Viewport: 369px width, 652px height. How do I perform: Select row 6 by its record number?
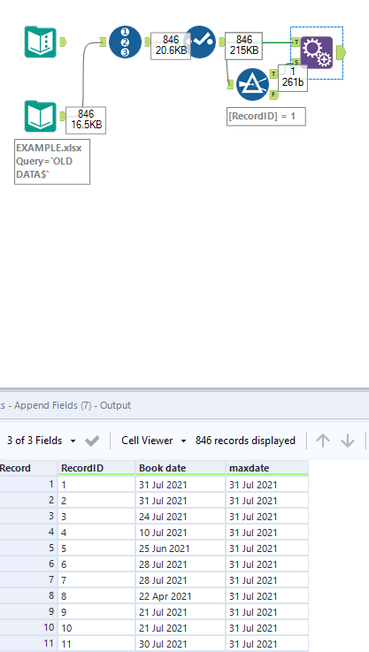coord(28,564)
